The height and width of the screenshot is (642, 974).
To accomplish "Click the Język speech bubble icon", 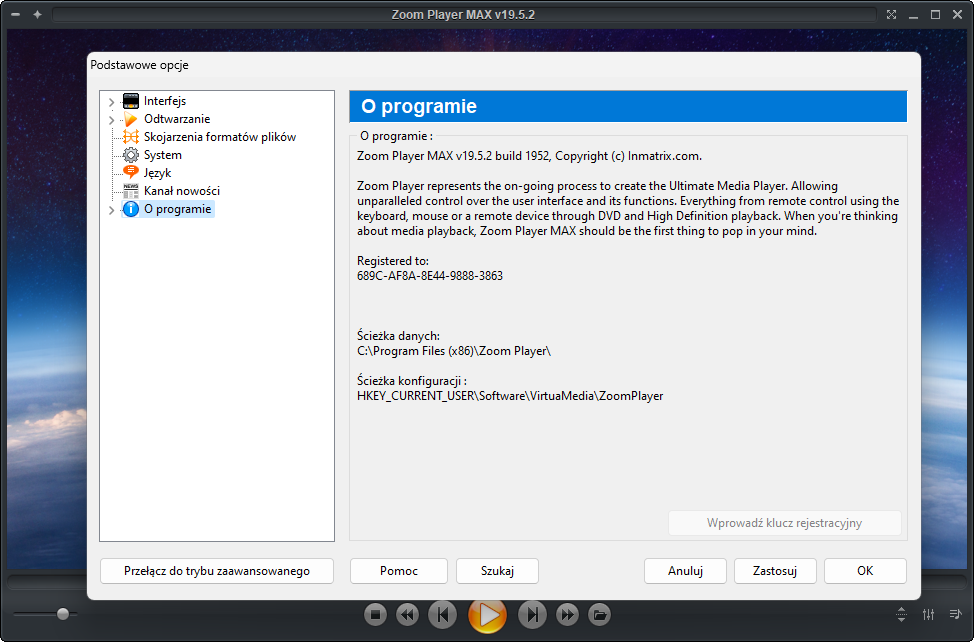I will [130, 173].
